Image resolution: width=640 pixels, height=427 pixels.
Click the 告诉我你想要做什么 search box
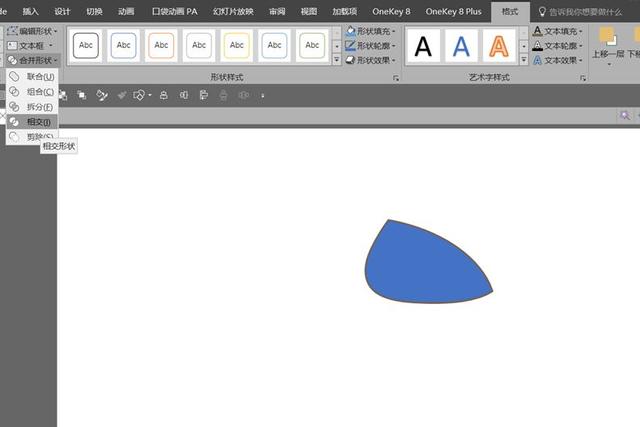[580, 12]
